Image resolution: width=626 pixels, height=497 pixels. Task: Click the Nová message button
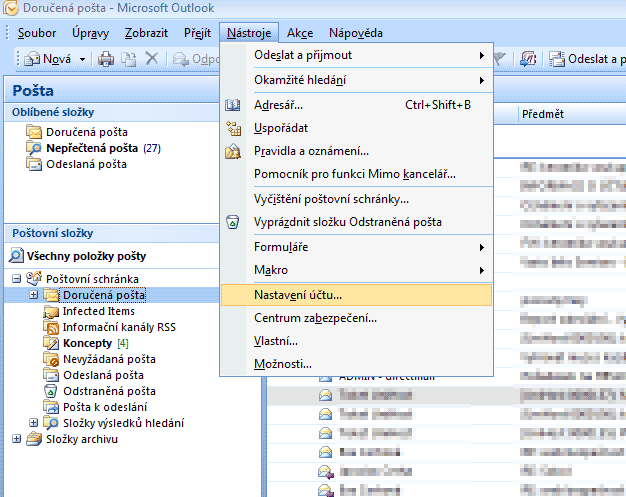click(48, 59)
